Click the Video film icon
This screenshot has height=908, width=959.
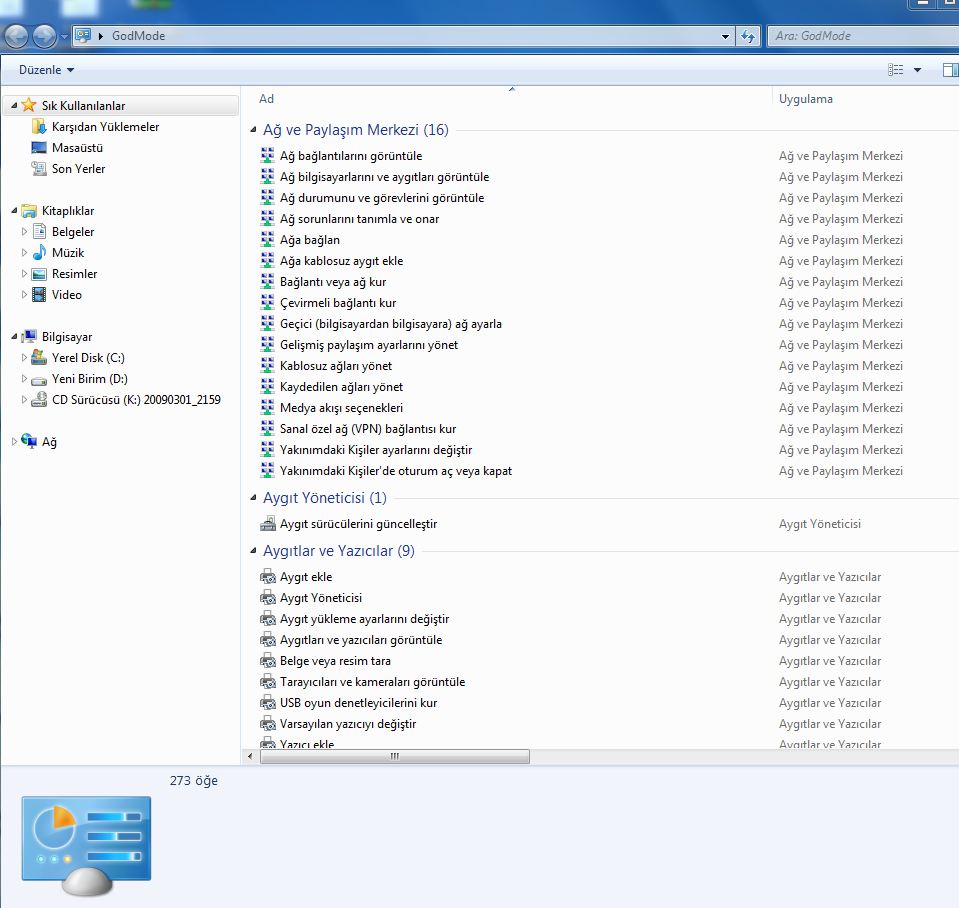click(39, 294)
